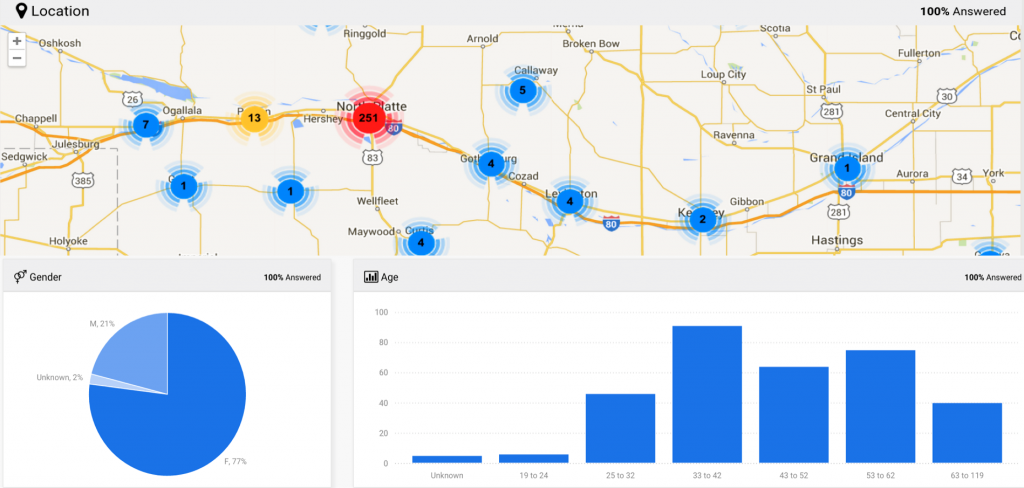Click the 1 marker at Grand Island
This screenshot has width=1024, height=488.
(848, 167)
